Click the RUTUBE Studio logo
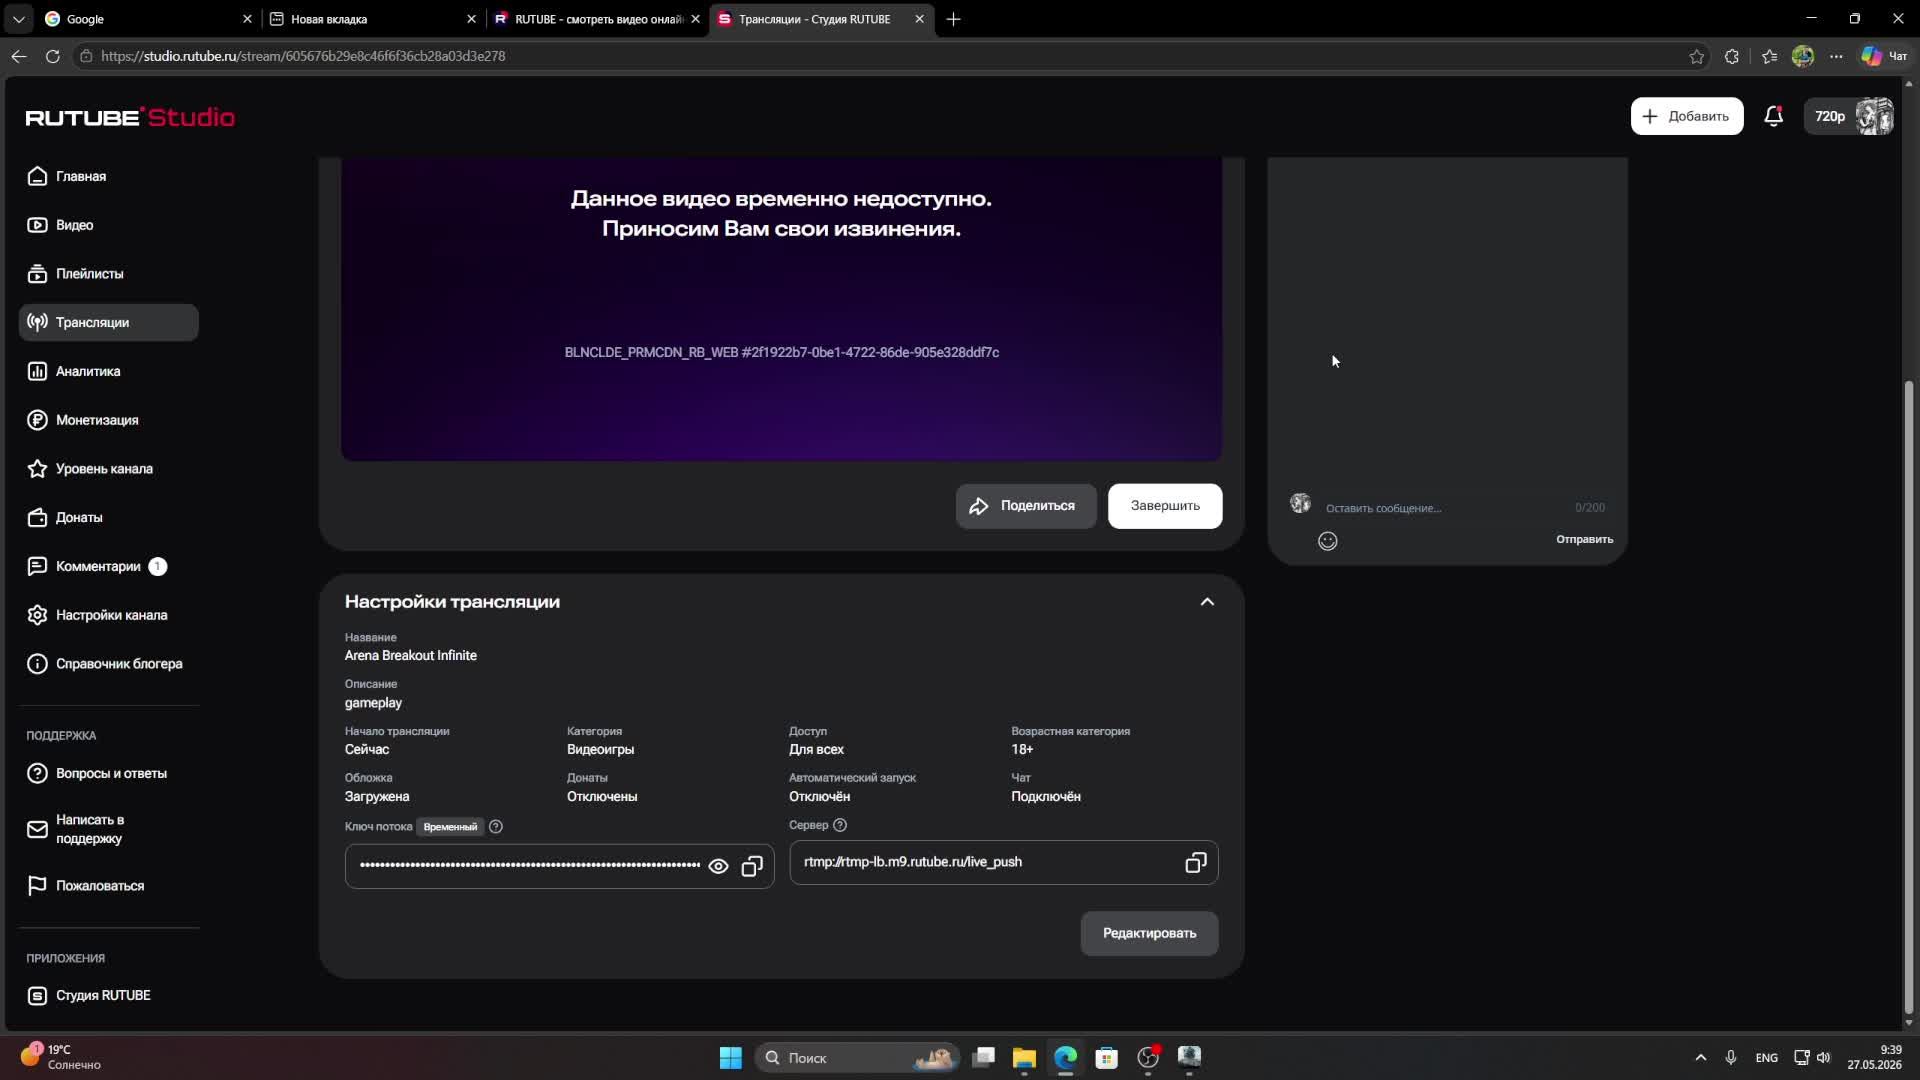The image size is (1920, 1080). [130, 117]
